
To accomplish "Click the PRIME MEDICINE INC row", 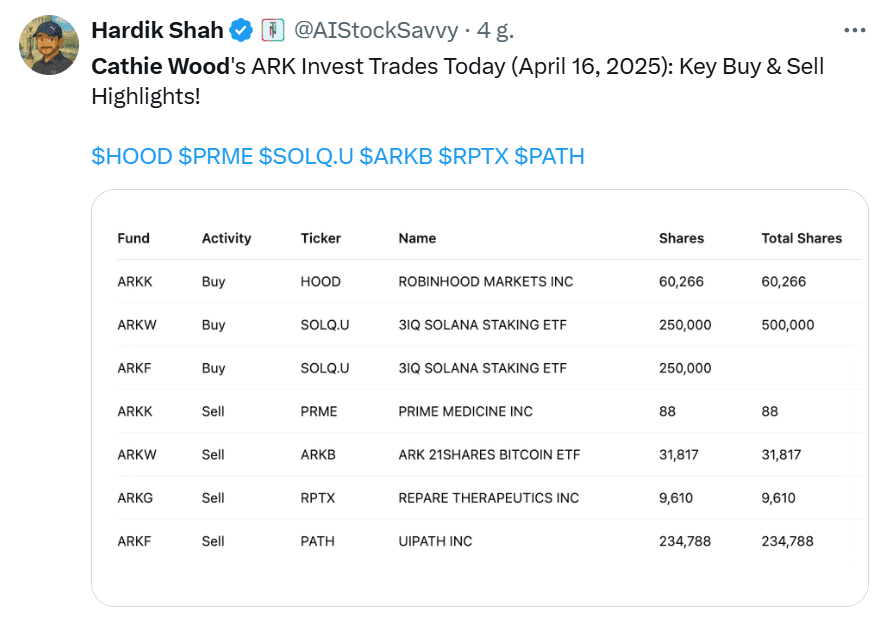I will (x=489, y=411).
